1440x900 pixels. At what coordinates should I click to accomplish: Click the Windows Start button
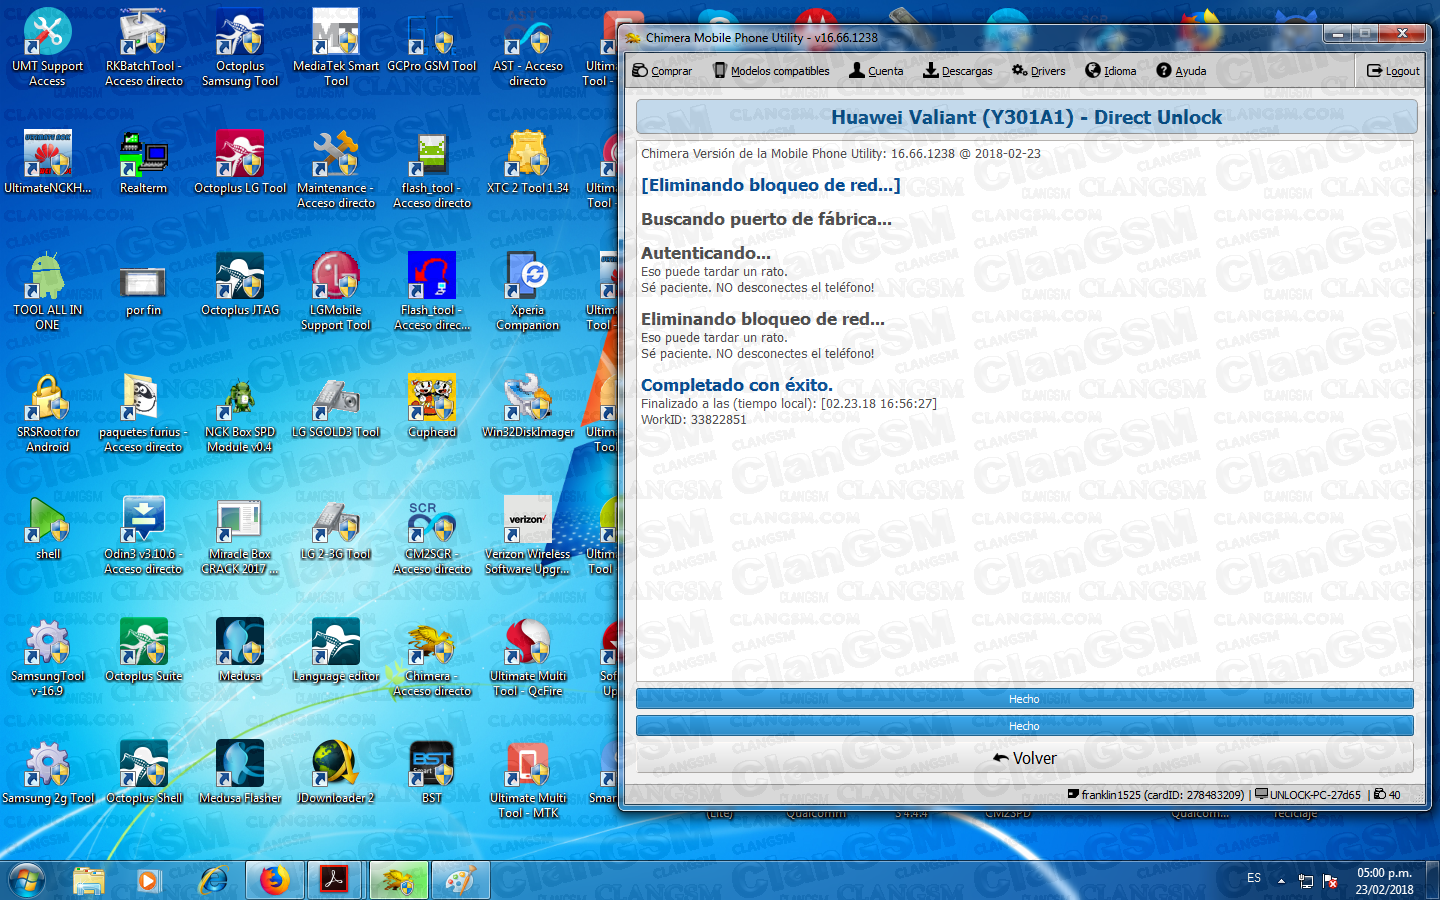coord(27,880)
